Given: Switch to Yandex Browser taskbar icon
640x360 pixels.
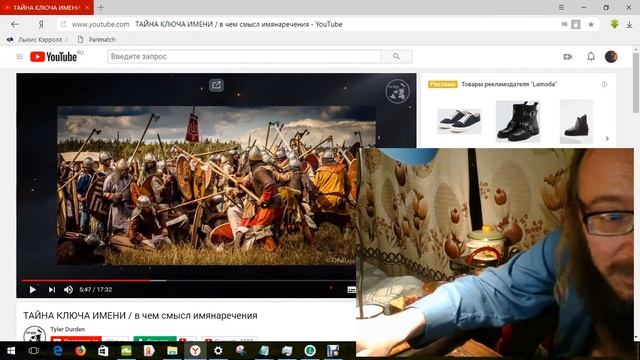Looking at the screenshot, I should pos(195,351).
